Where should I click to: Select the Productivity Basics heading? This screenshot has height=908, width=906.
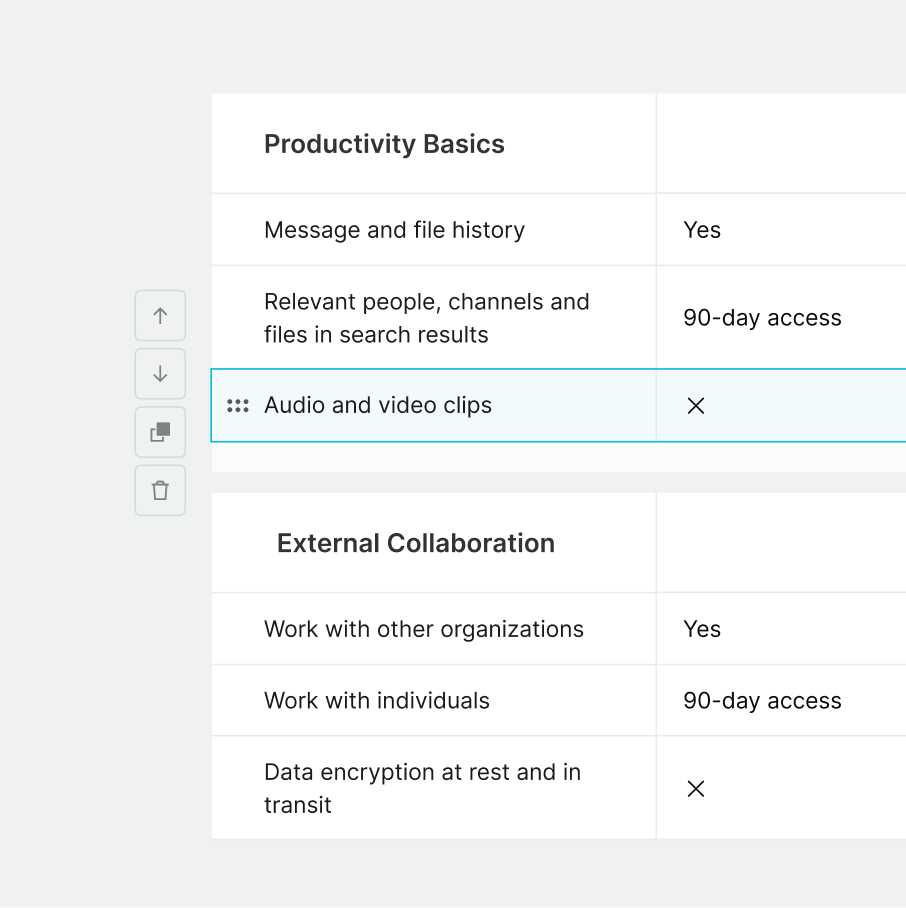(x=384, y=144)
